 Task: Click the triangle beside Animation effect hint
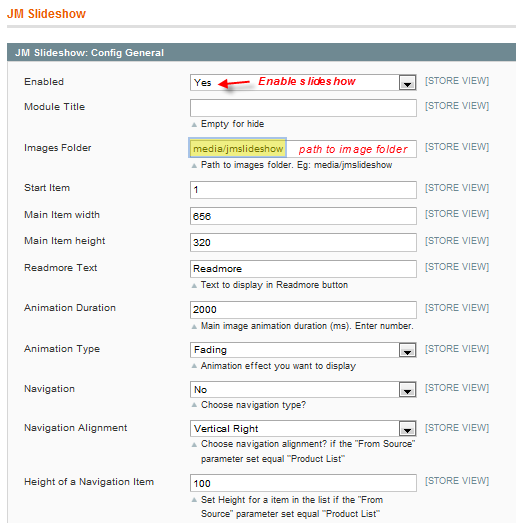point(194,366)
